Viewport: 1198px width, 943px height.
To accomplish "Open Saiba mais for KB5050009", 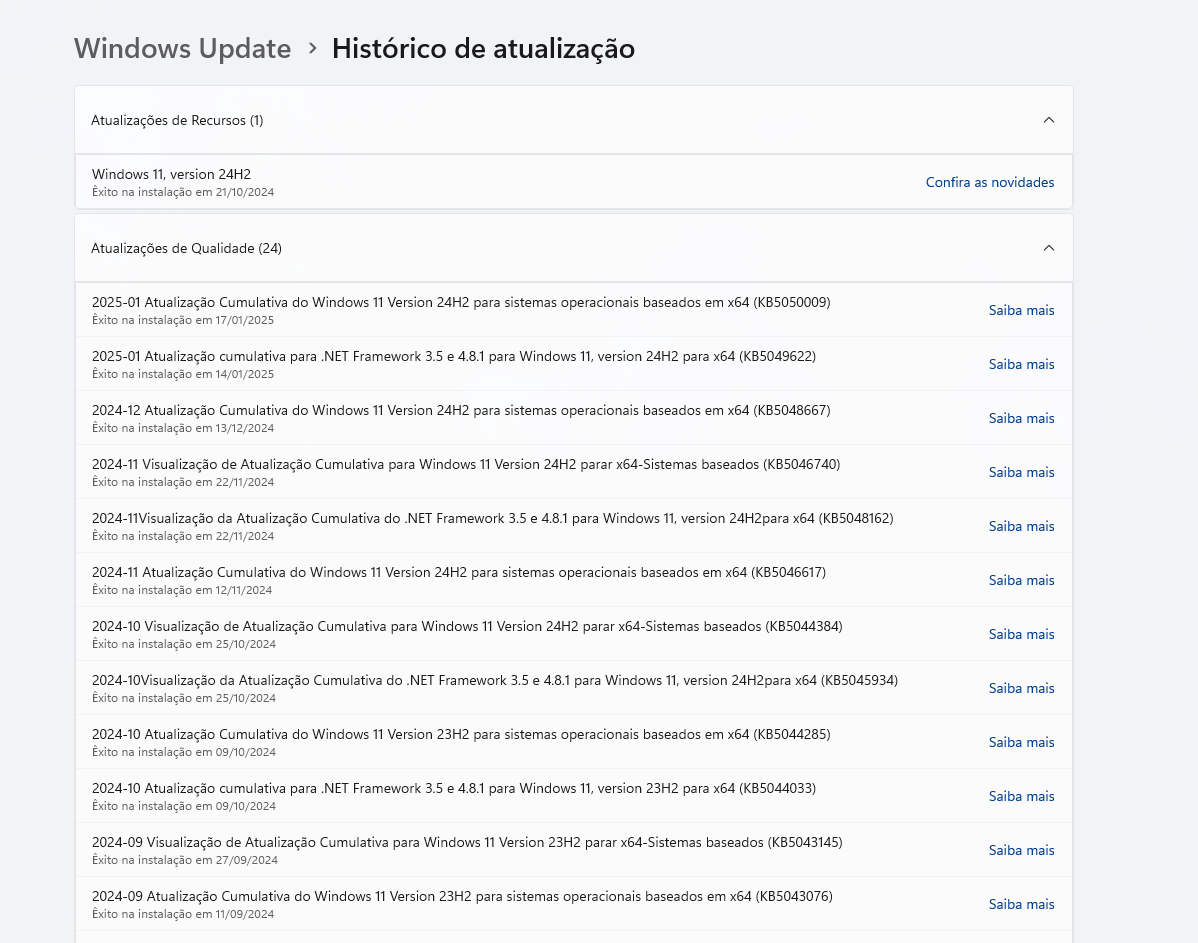I will point(1021,310).
